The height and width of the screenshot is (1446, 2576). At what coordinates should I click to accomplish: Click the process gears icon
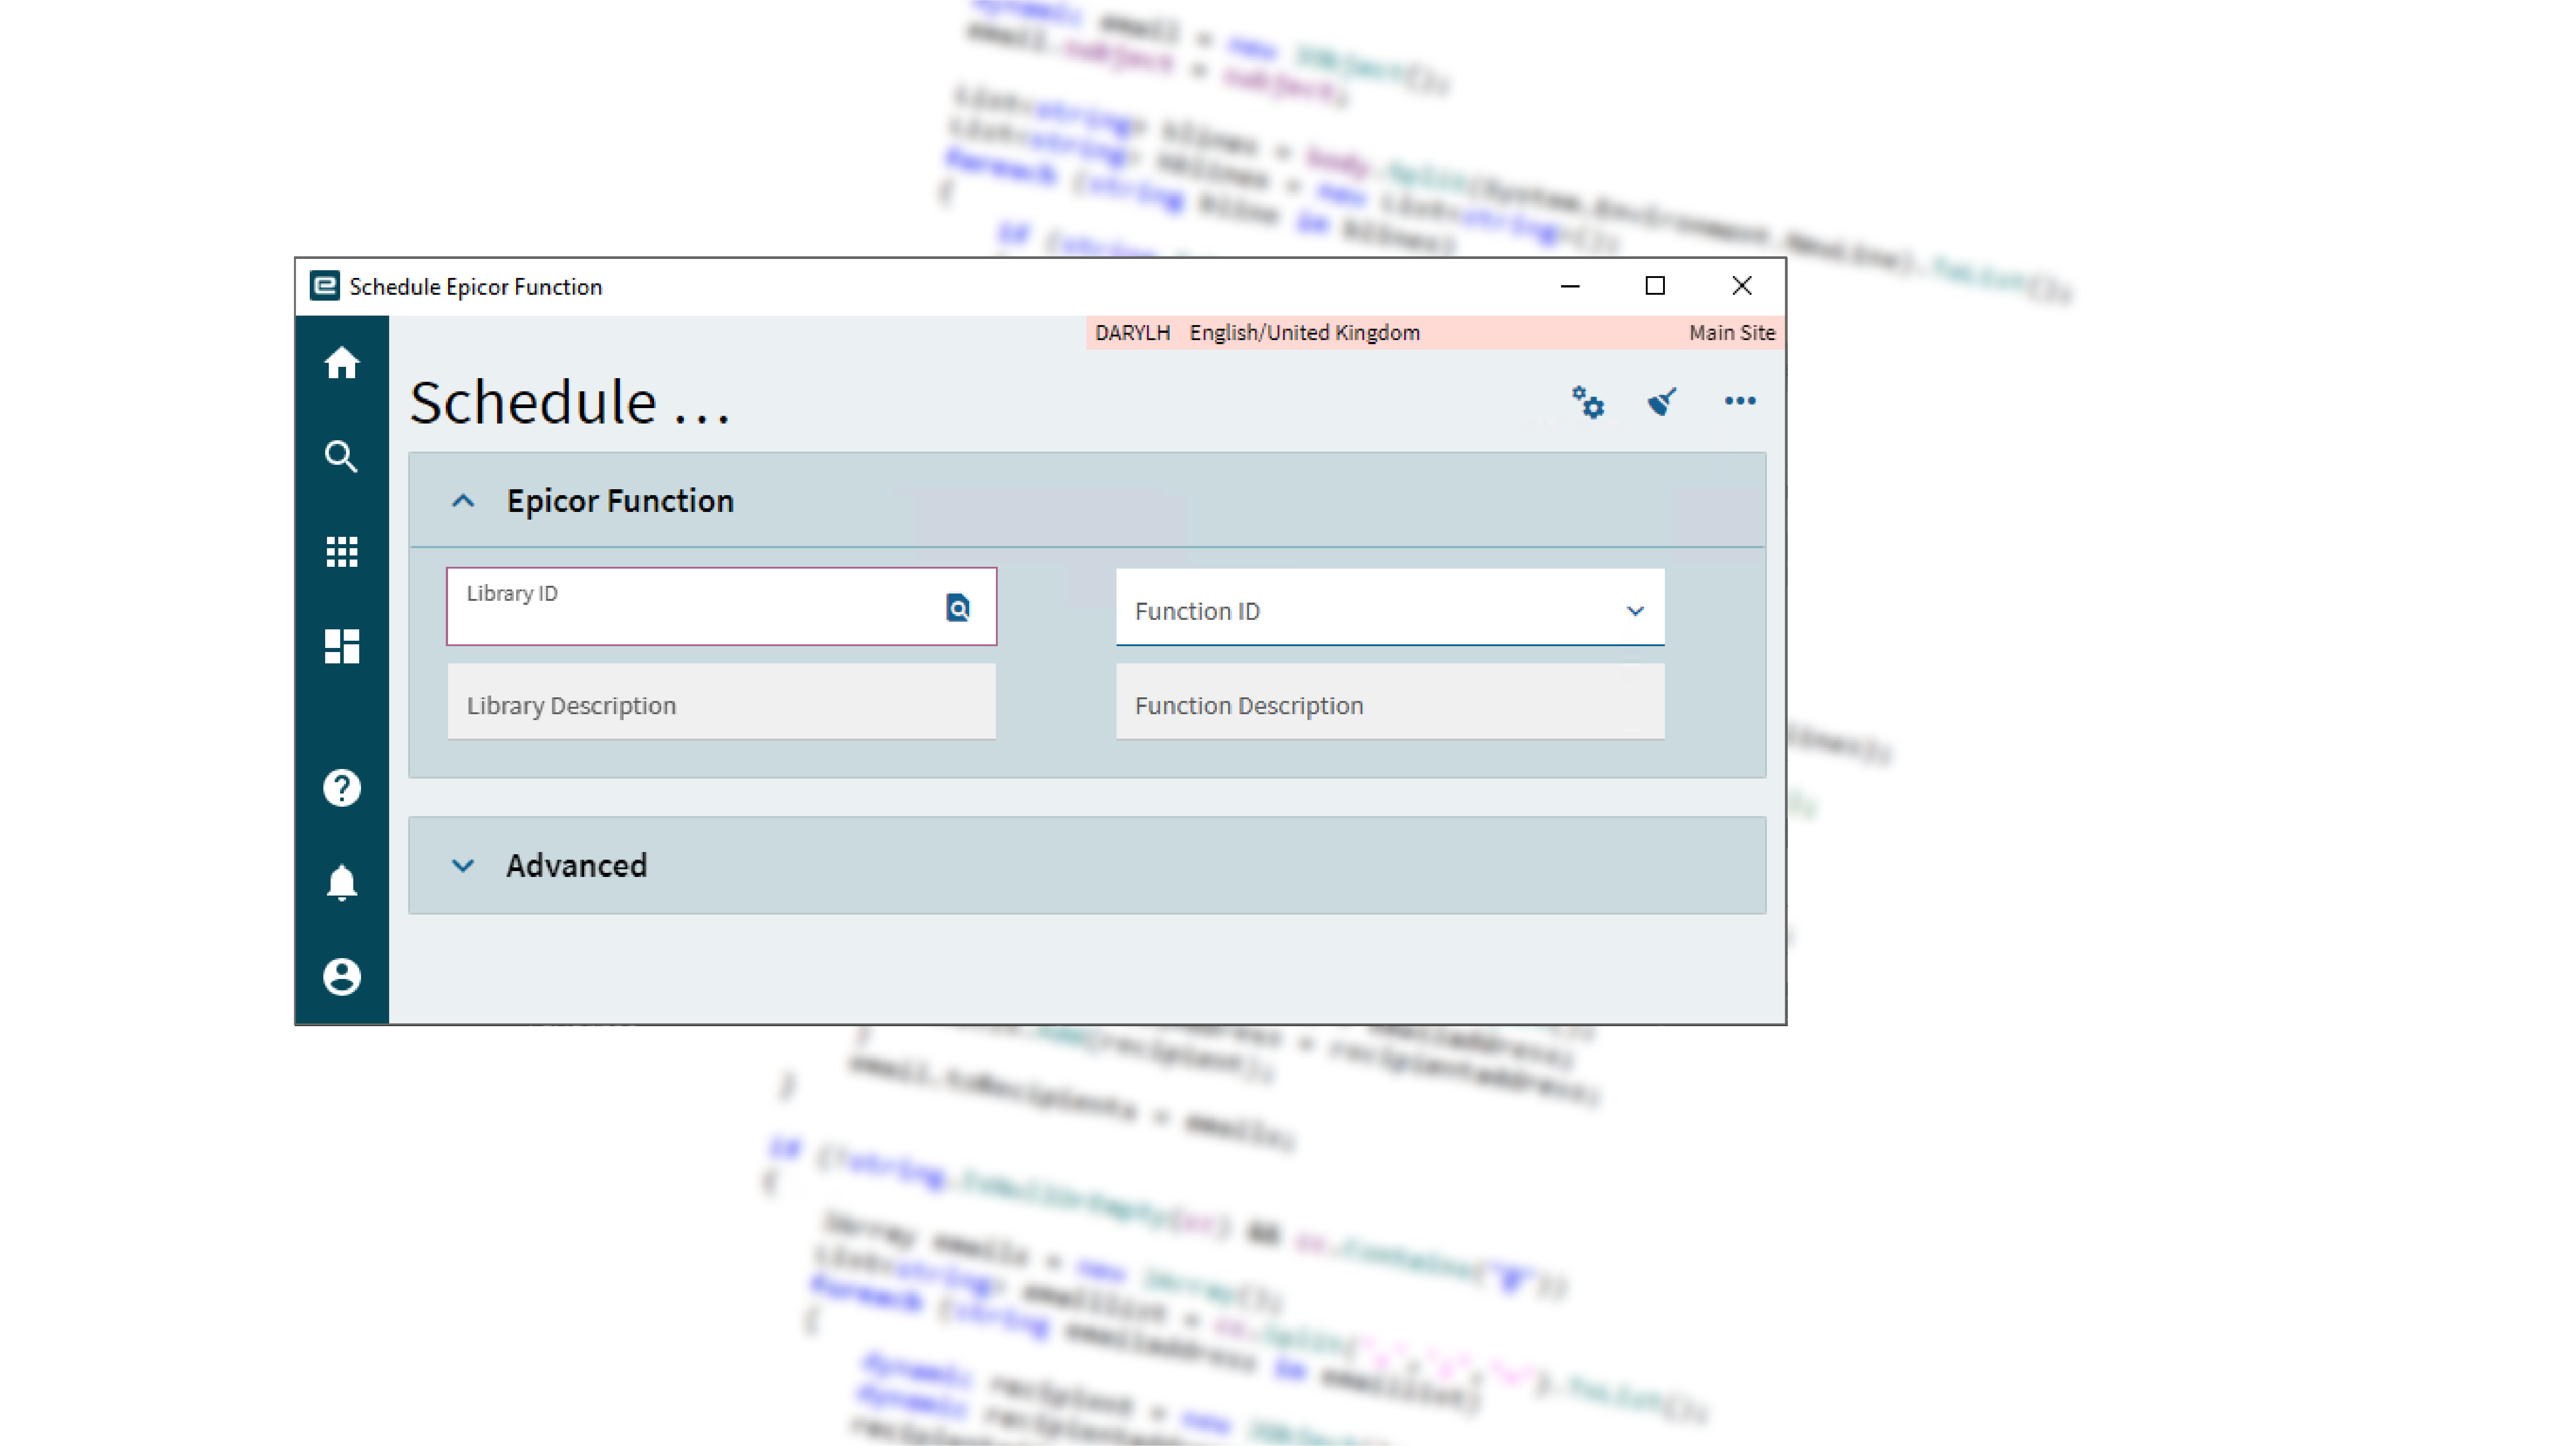pyautogui.click(x=1587, y=402)
